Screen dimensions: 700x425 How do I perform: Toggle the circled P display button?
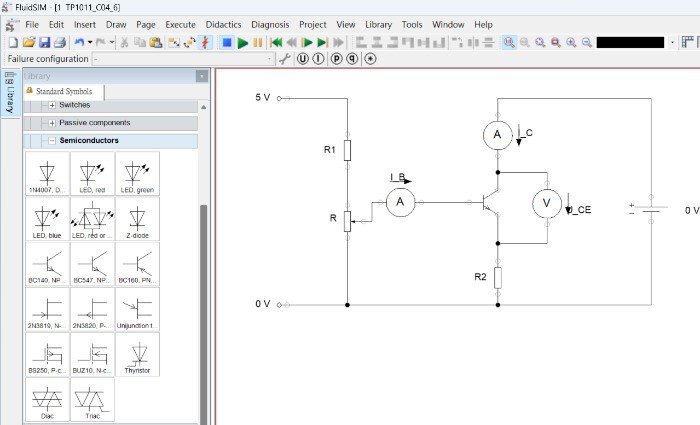[337, 59]
